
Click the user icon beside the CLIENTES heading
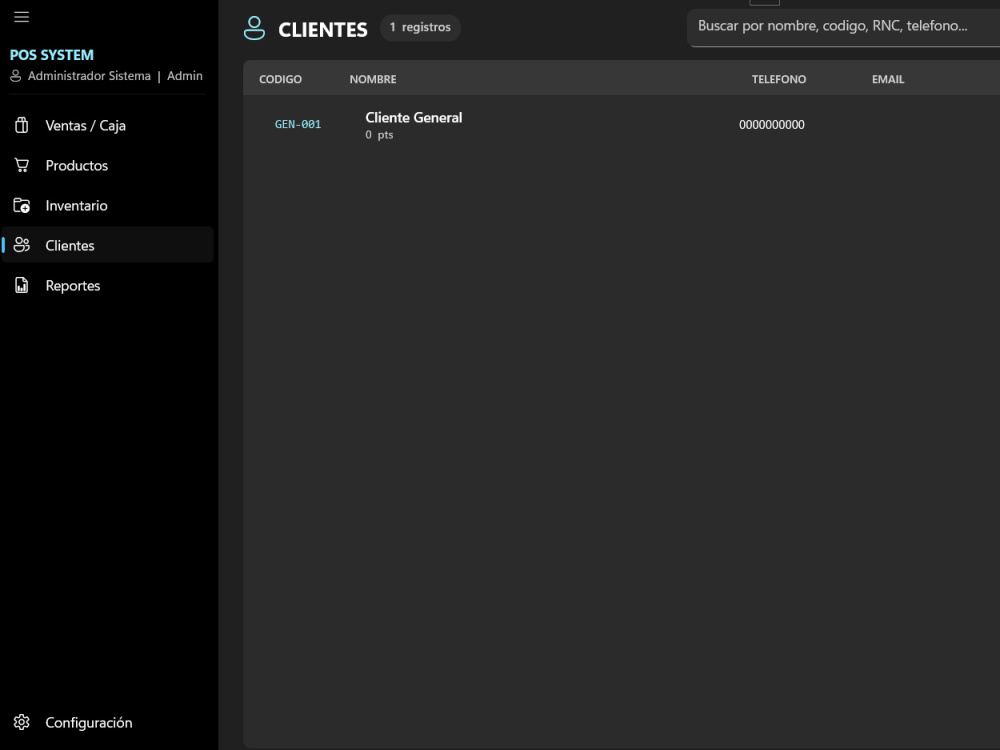[254, 28]
